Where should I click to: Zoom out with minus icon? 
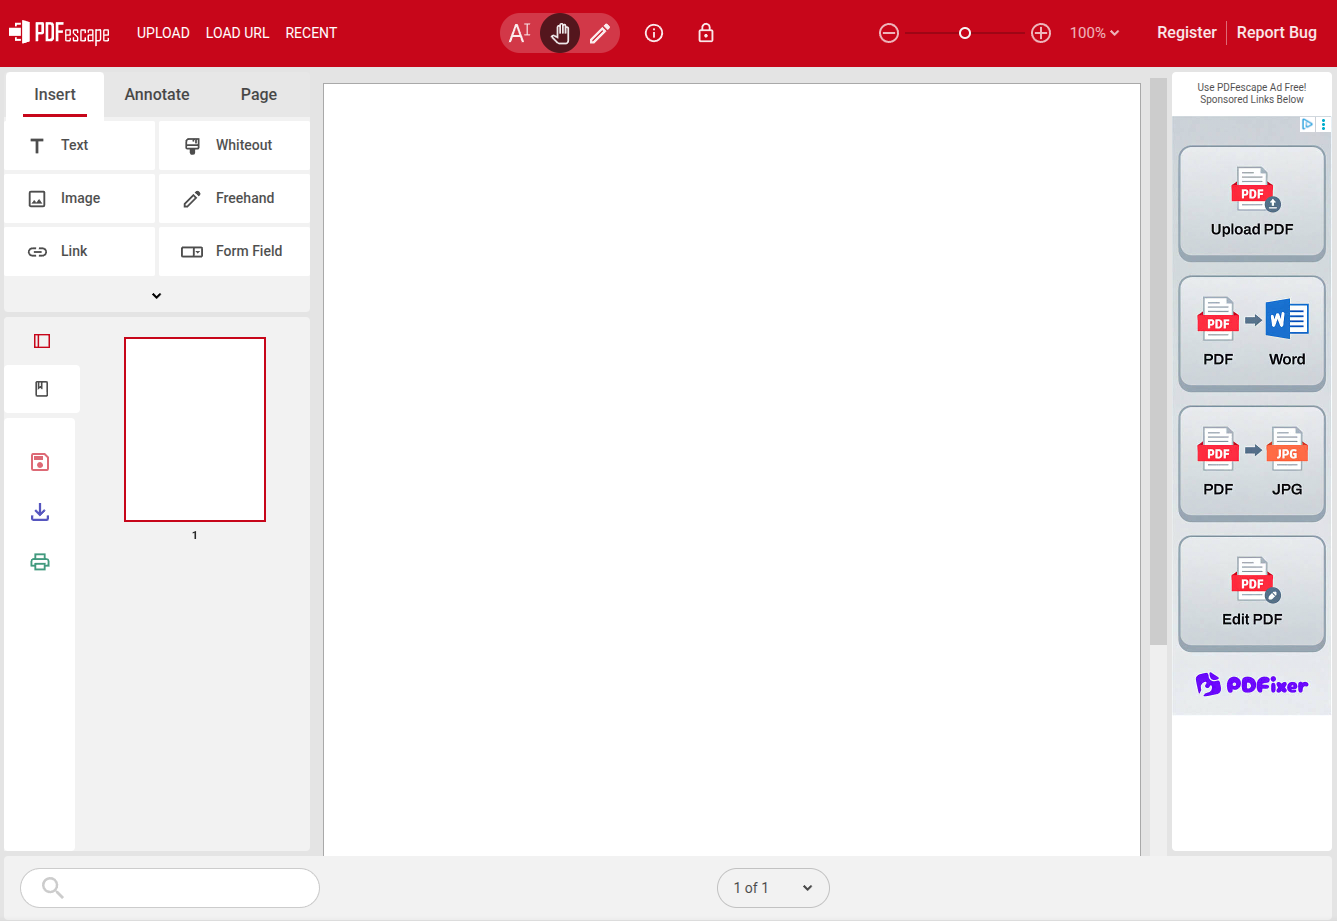coord(888,33)
